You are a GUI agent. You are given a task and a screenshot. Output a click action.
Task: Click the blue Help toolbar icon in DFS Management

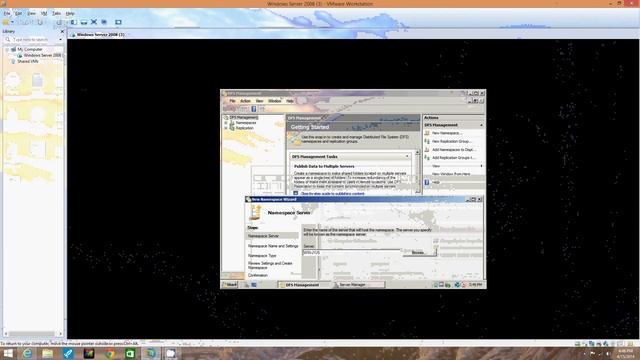[253, 109]
